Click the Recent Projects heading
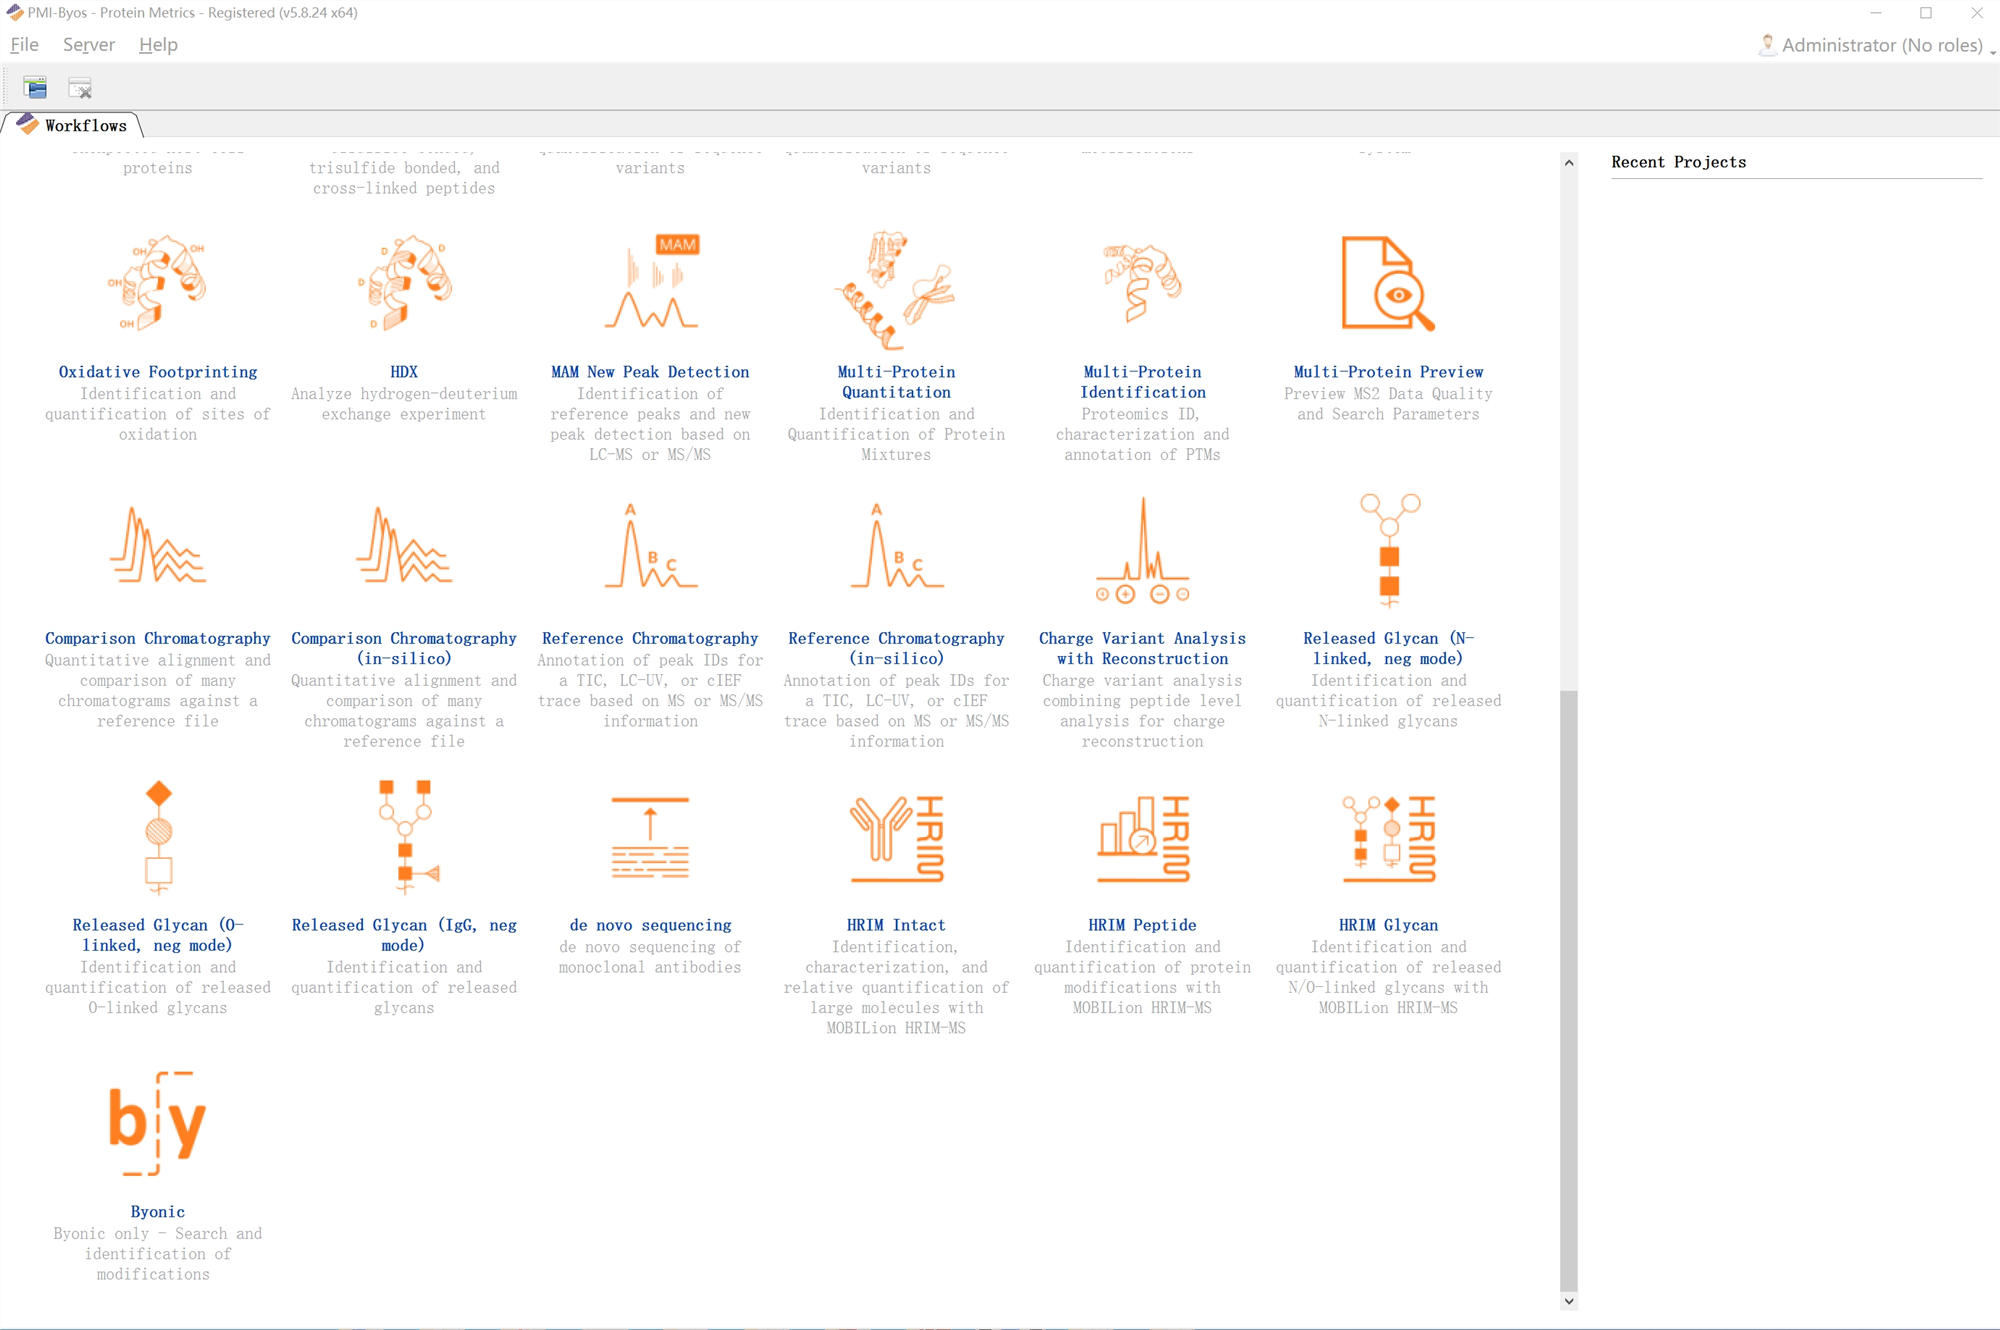Screen dimensions: 2000x1330 (x=1679, y=162)
